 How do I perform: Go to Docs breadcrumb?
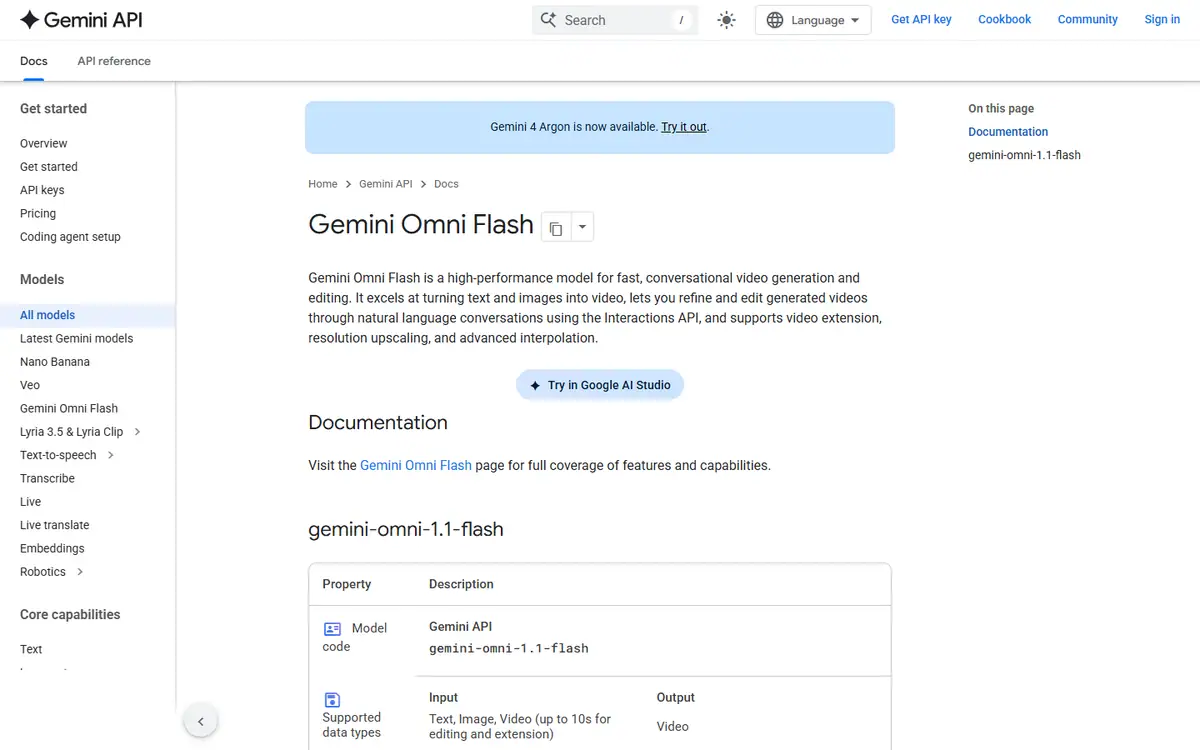click(x=446, y=184)
